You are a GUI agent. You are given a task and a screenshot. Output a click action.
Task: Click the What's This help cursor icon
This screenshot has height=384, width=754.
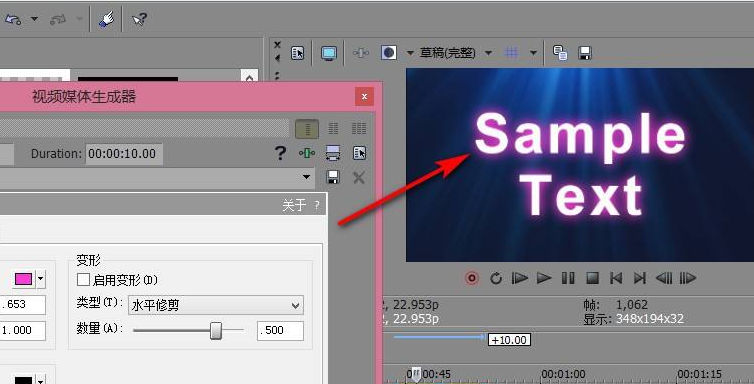[139, 19]
